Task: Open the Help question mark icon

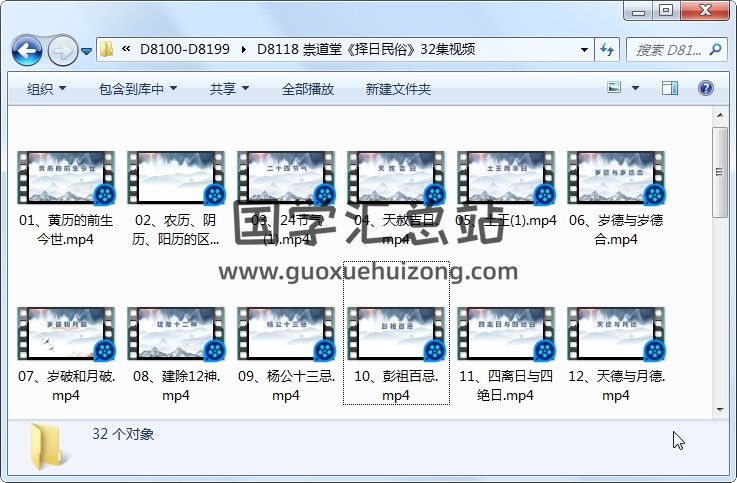Action: [705, 89]
